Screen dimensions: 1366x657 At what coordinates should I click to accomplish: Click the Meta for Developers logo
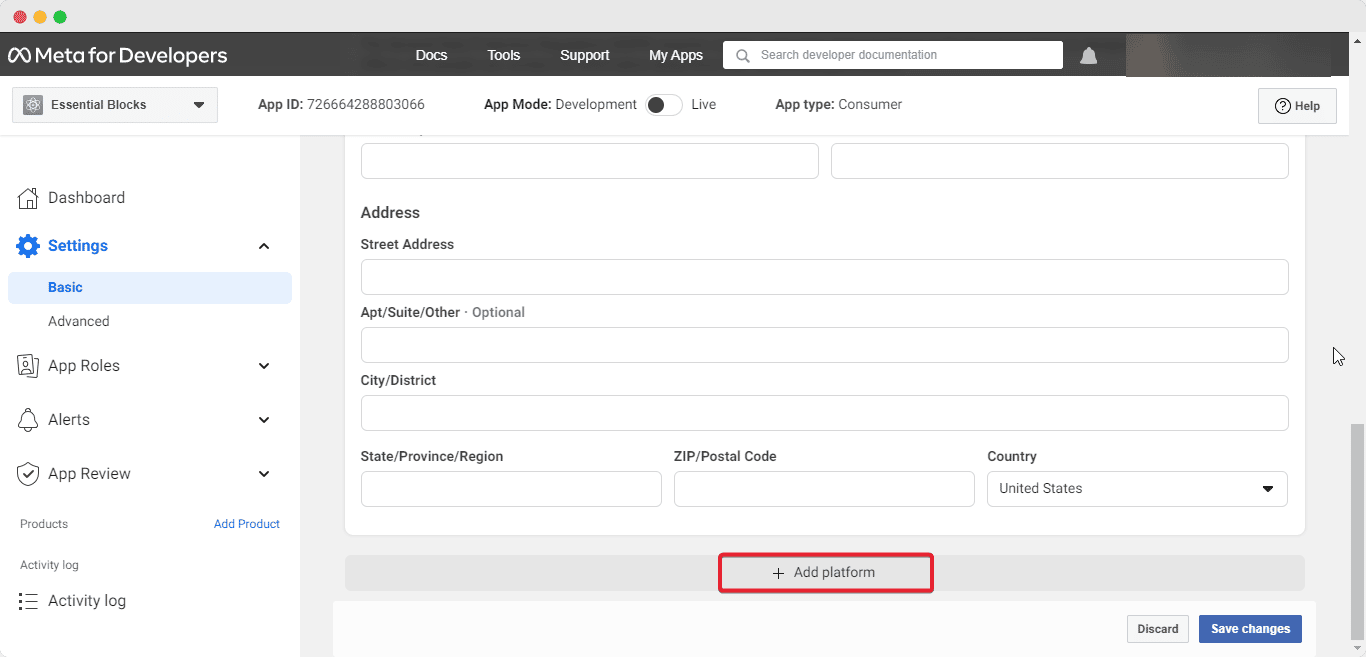[x=118, y=55]
